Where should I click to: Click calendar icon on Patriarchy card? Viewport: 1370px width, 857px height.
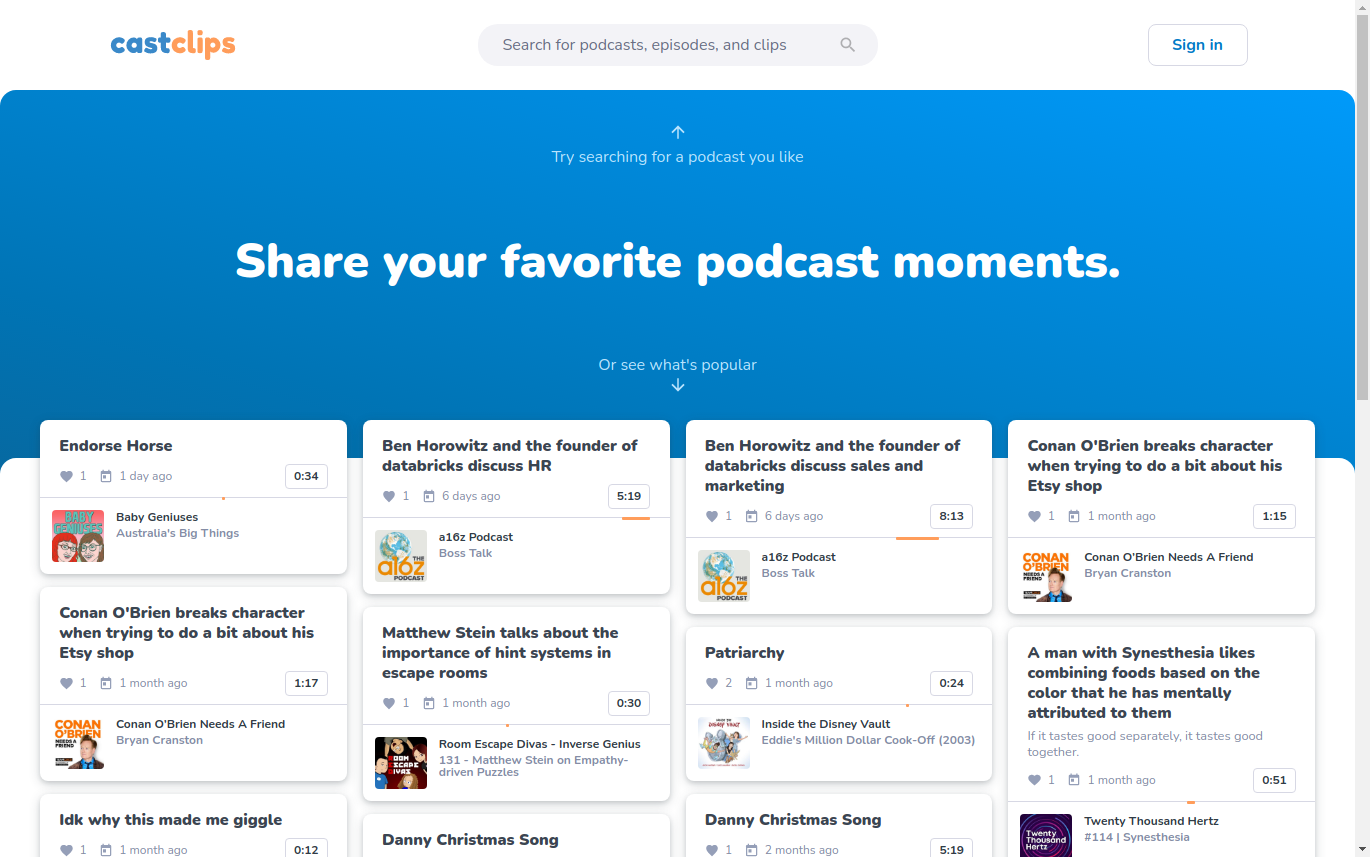(x=752, y=683)
